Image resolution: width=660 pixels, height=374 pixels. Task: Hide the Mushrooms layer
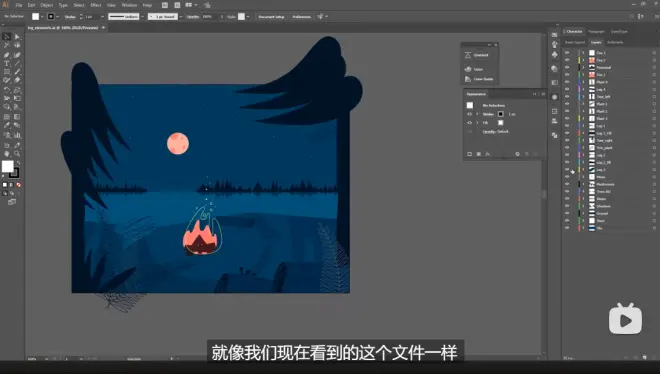coord(567,184)
